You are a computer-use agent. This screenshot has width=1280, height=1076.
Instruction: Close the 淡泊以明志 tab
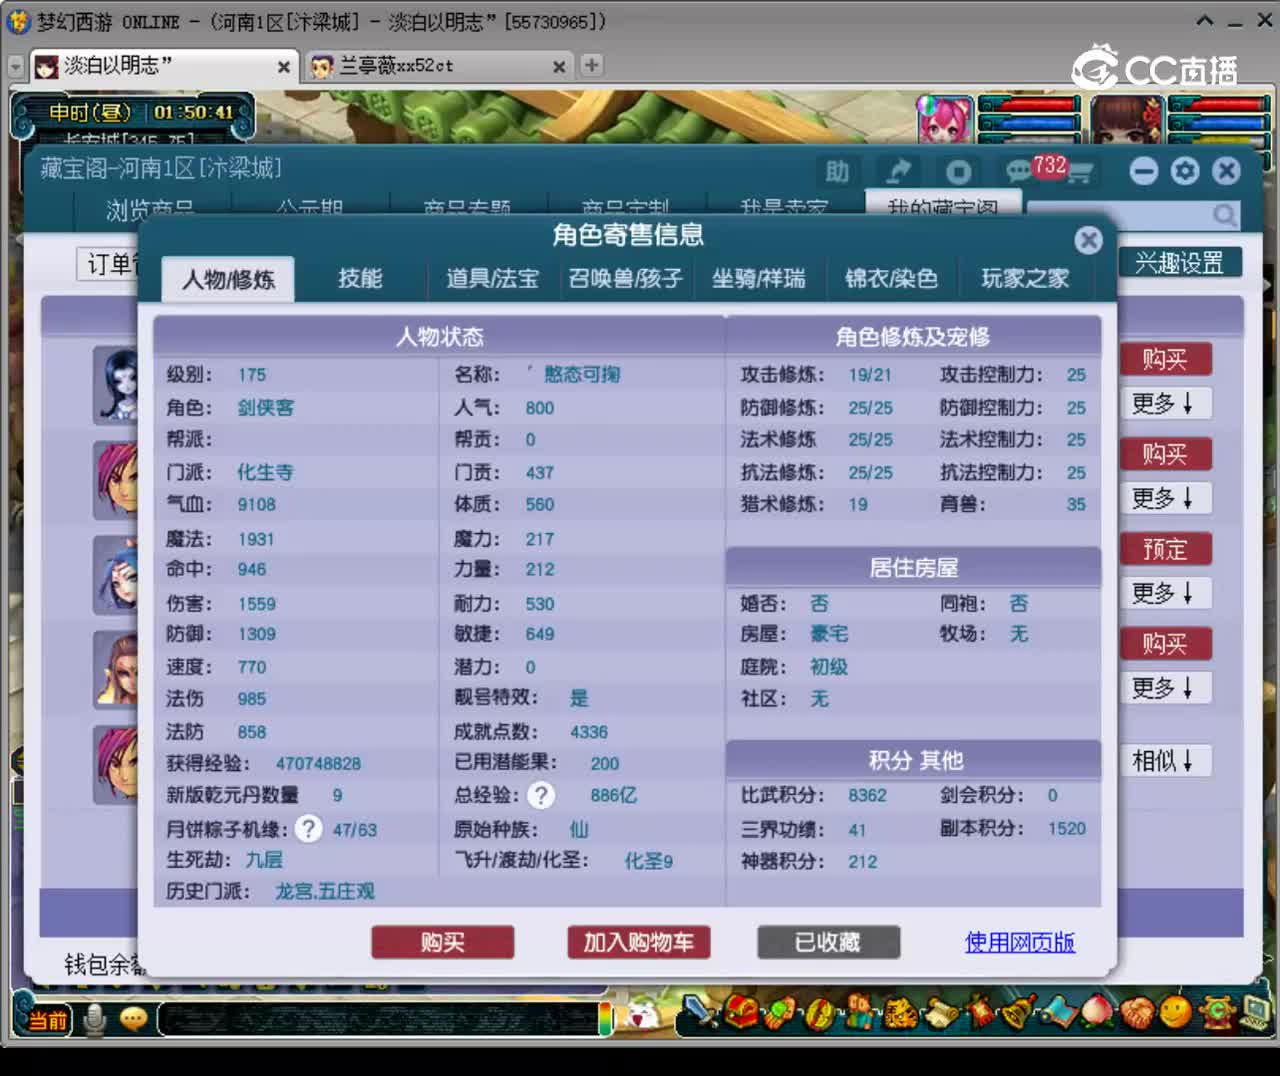tap(284, 67)
